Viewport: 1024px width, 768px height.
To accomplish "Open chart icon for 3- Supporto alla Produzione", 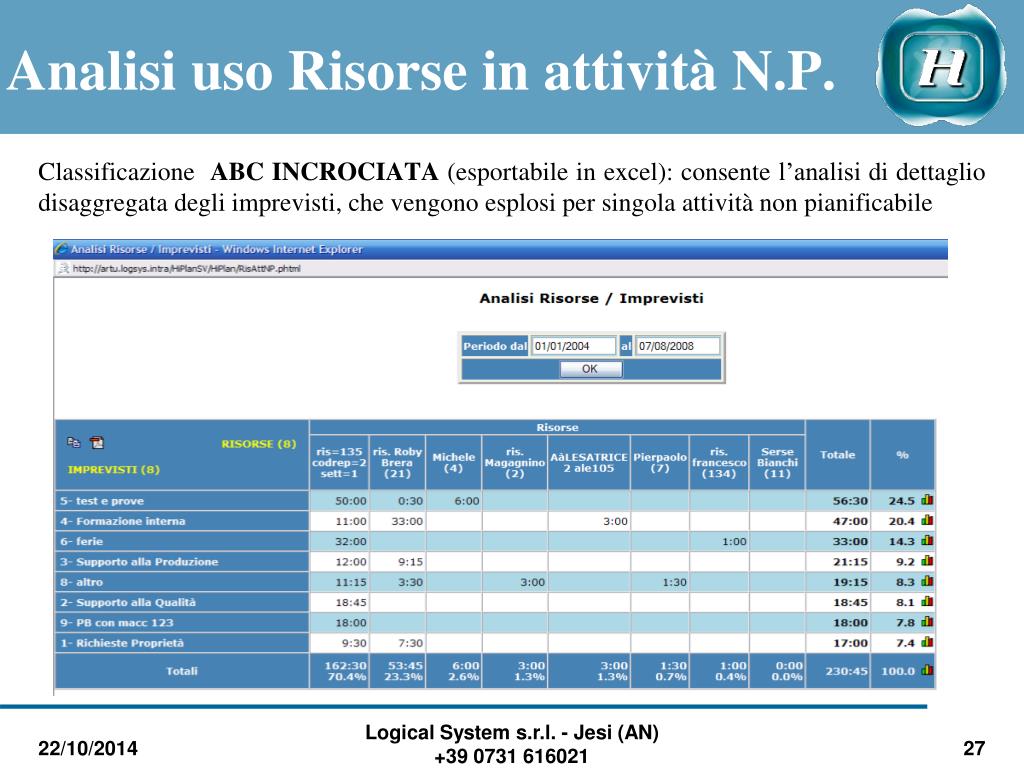I will (927, 561).
